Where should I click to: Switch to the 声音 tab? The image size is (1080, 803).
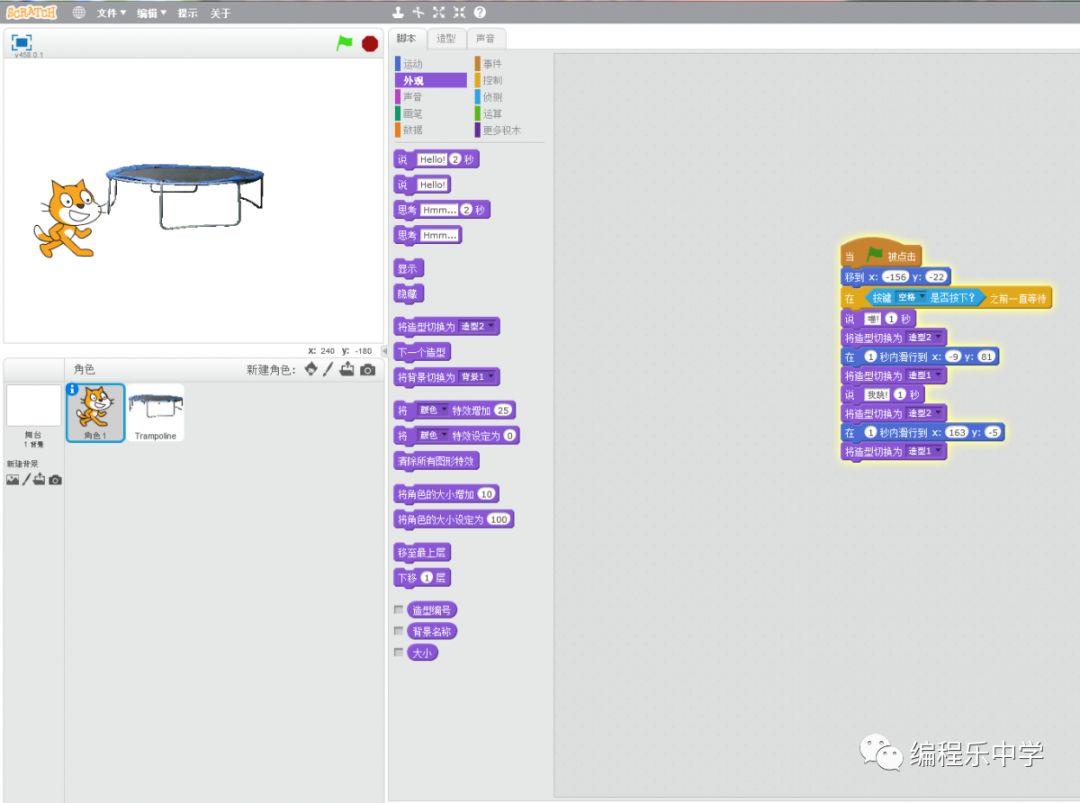[x=486, y=39]
